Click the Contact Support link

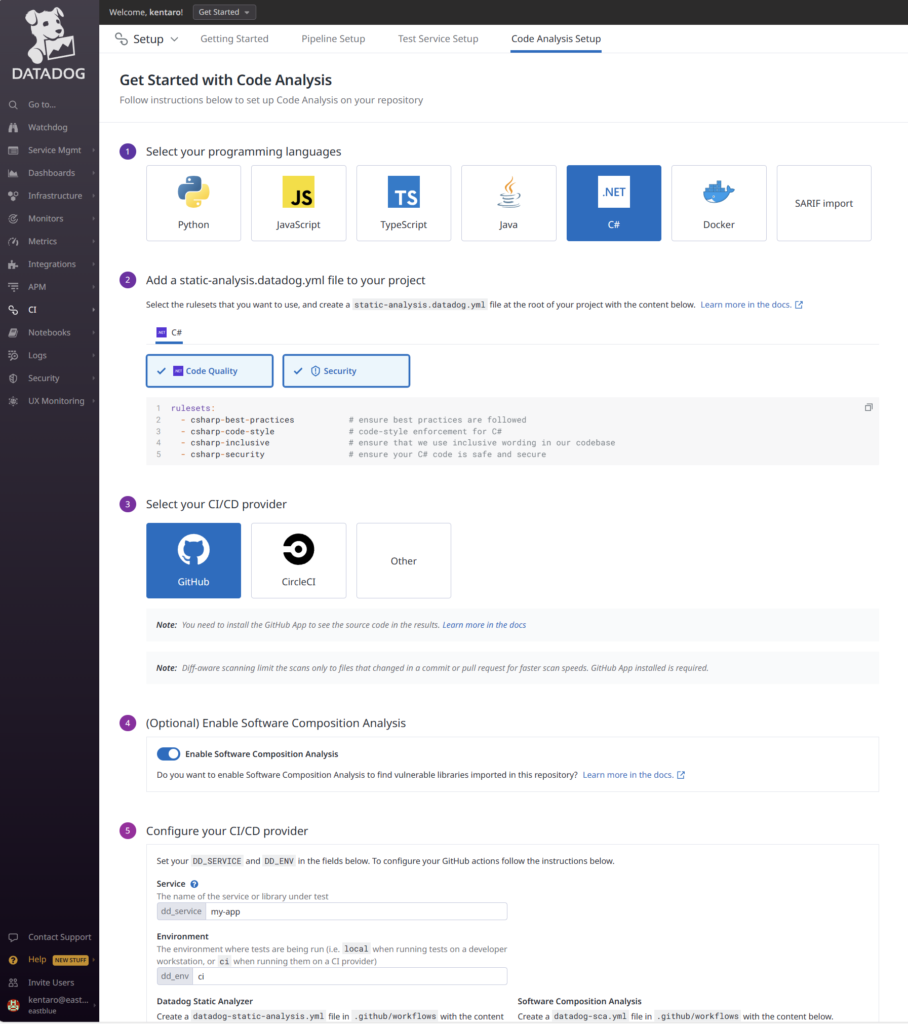59,937
